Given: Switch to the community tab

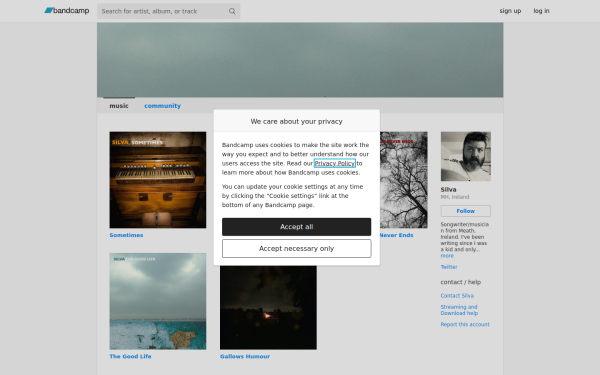Looking at the screenshot, I should (x=162, y=106).
